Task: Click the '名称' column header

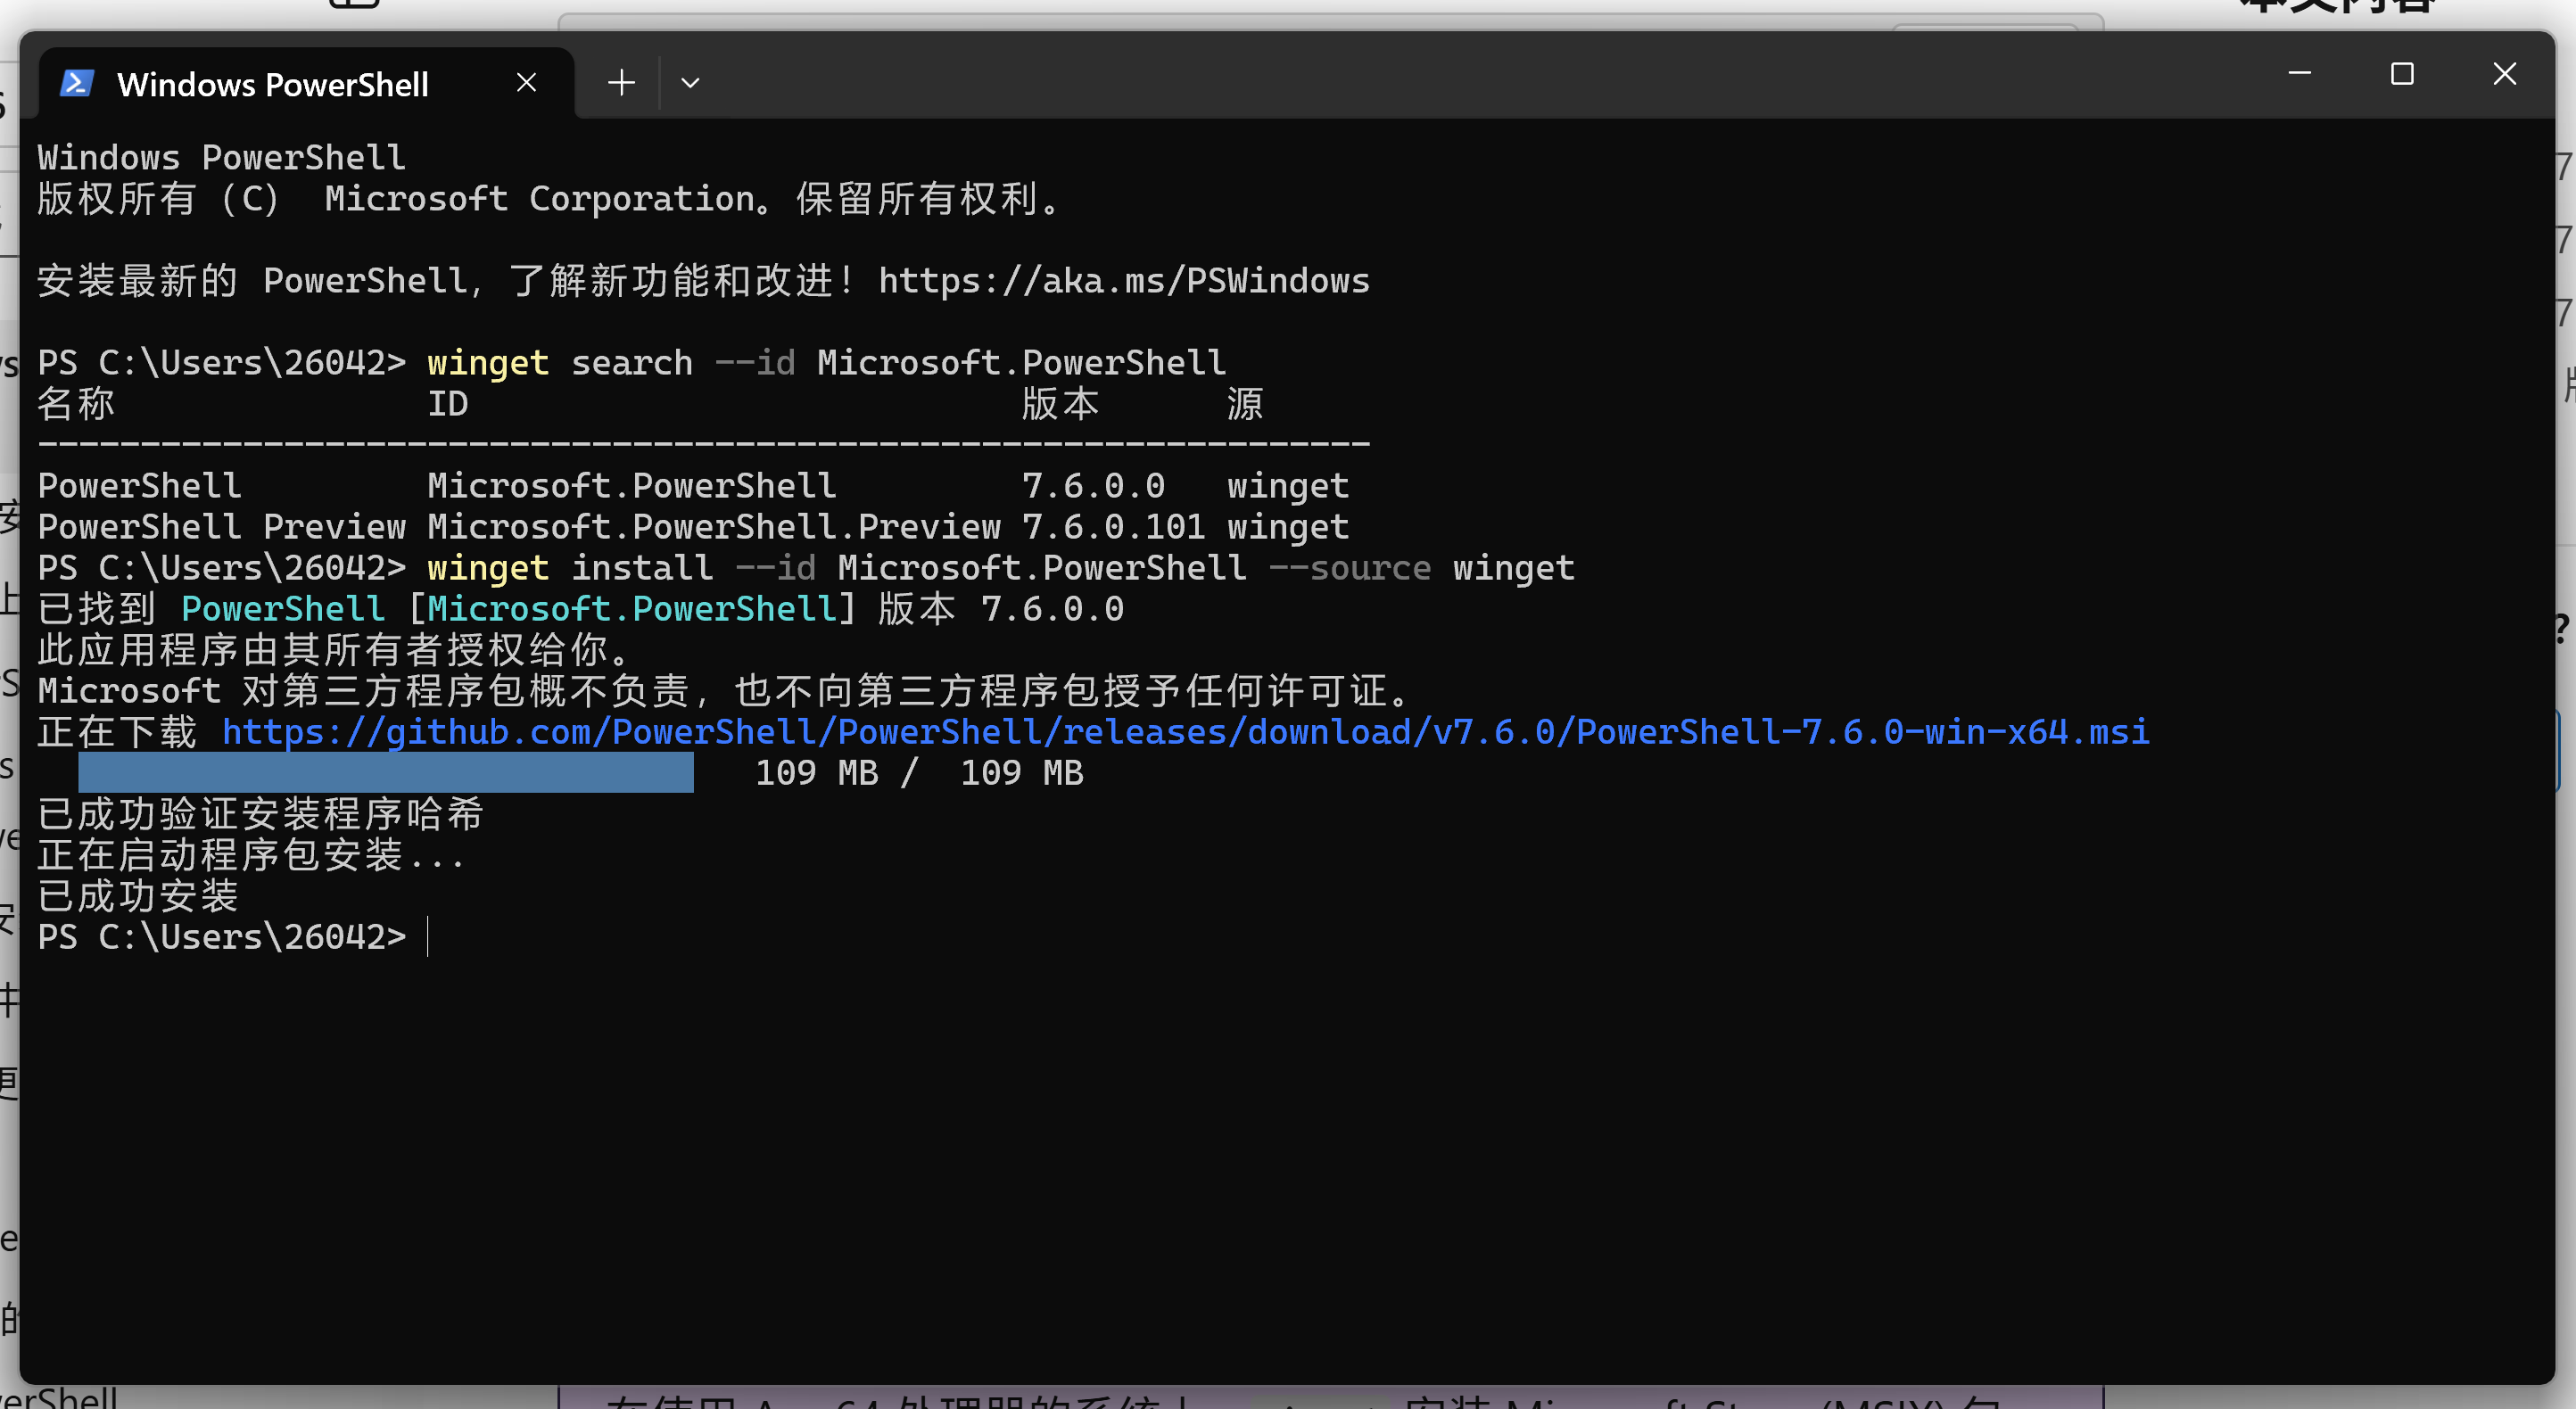Action: pos(76,404)
